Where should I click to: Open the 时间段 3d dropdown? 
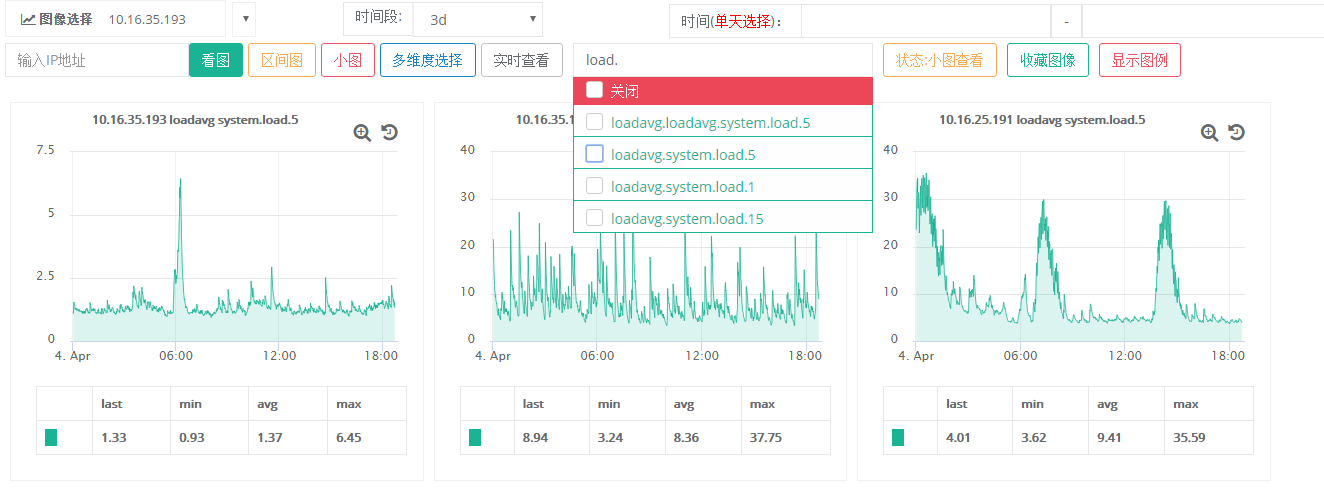478,19
